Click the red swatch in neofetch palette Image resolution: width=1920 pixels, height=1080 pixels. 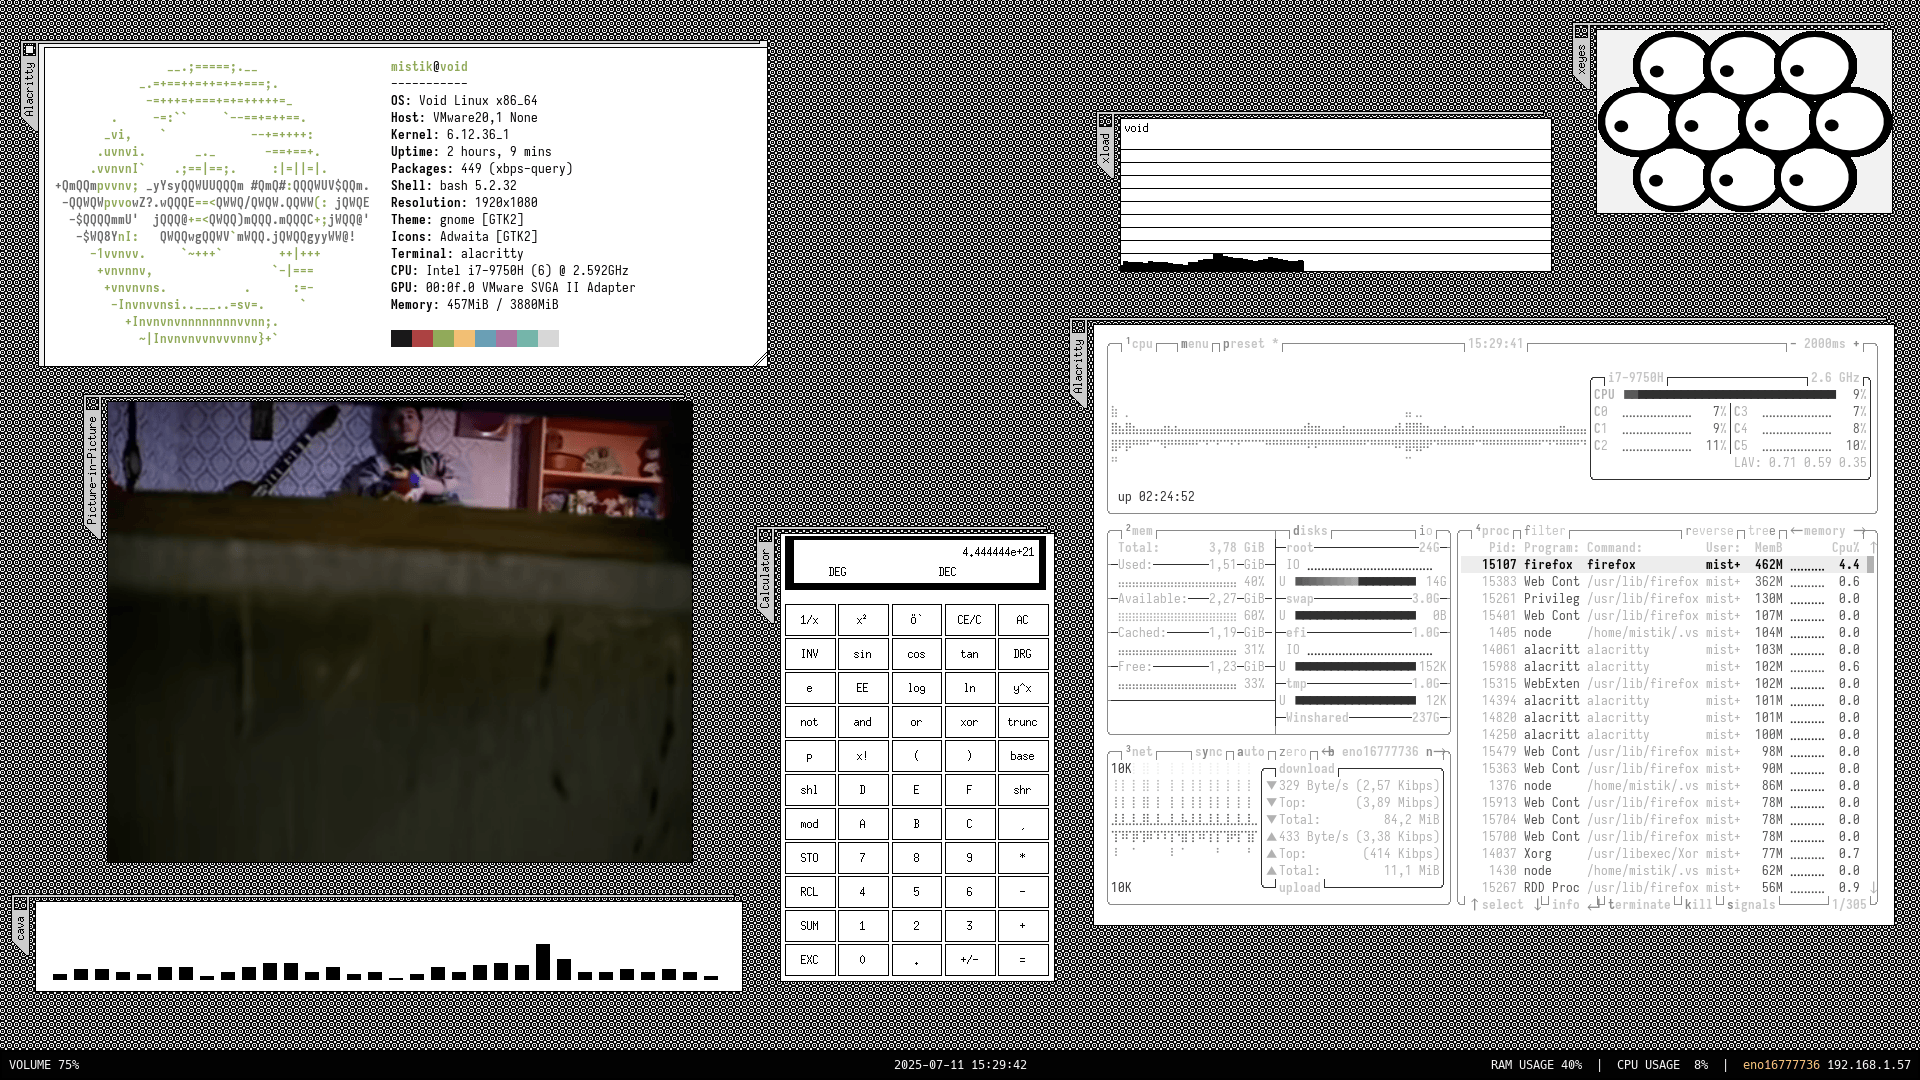point(422,339)
